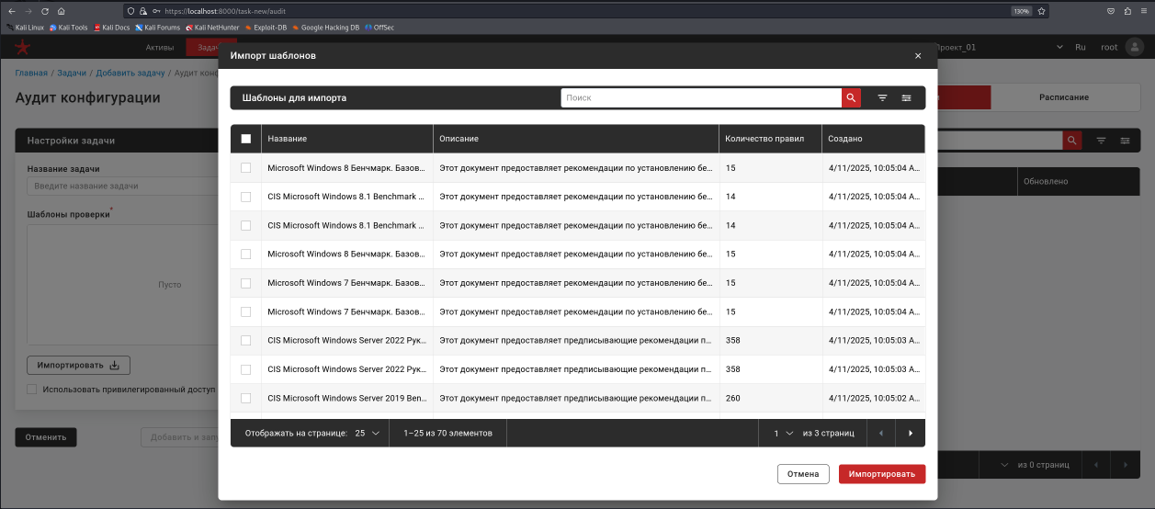This screenshot has height=509, width=1155.
Task: Tick the first CIS Windows Server 2022 row checkbox
Action: point(246,341)
